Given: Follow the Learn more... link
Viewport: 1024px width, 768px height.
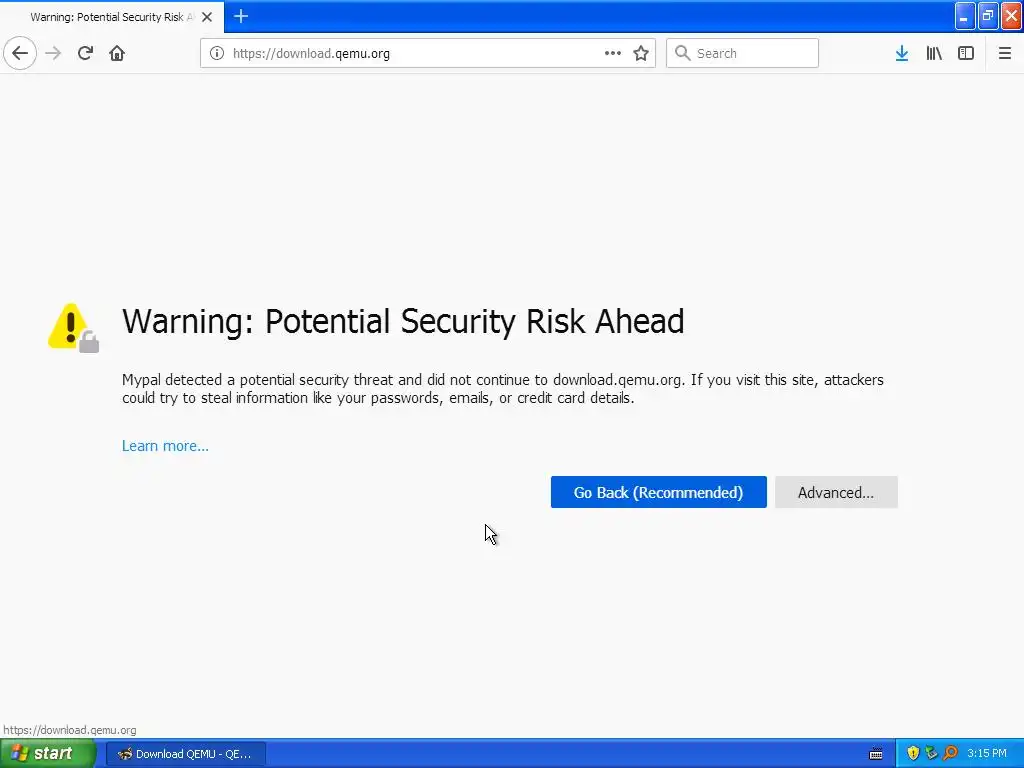Looking at the screenshot, I should tap(165, 446).
